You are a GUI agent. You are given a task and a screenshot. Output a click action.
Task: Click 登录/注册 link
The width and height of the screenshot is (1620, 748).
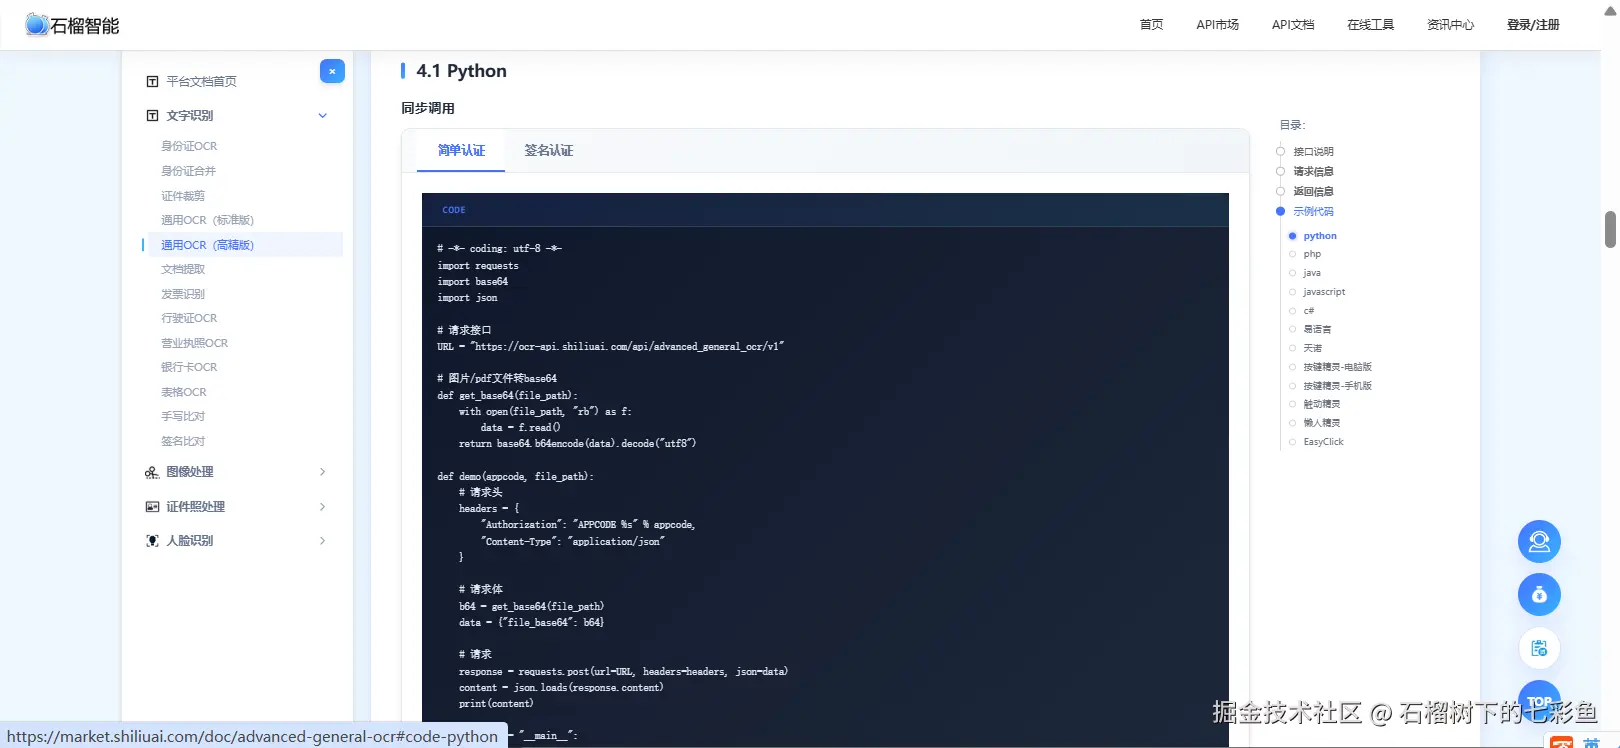[1533, 25]
